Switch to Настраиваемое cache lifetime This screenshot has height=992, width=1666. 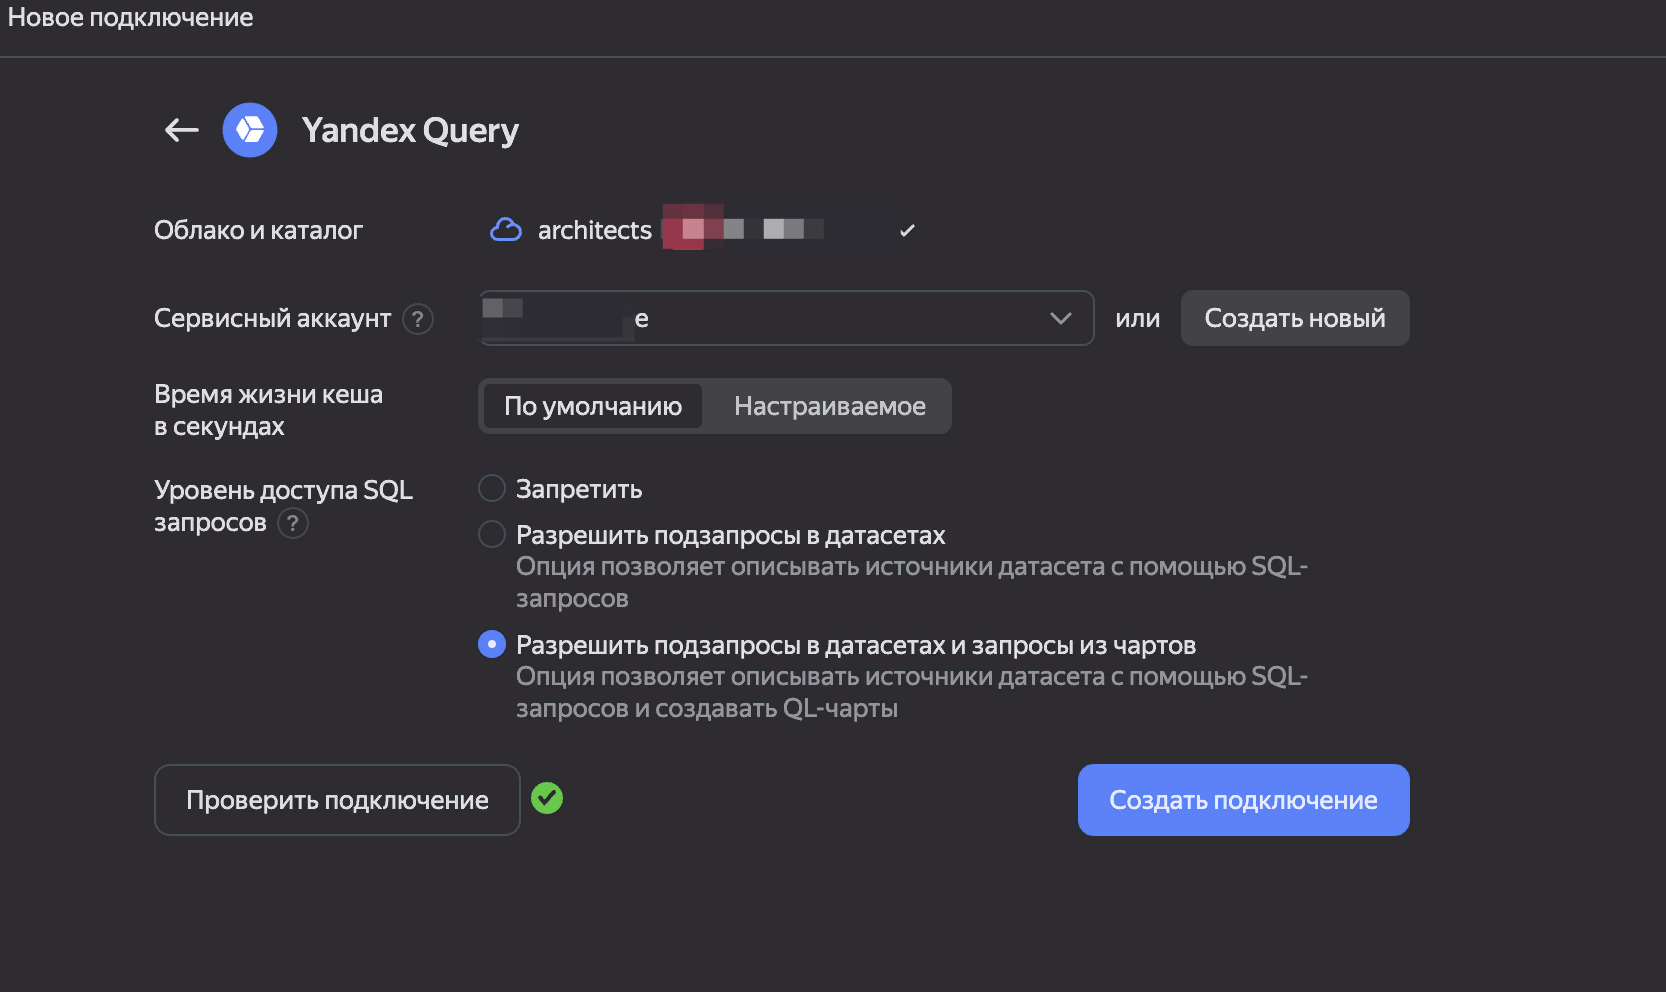(x=830, y=406)
